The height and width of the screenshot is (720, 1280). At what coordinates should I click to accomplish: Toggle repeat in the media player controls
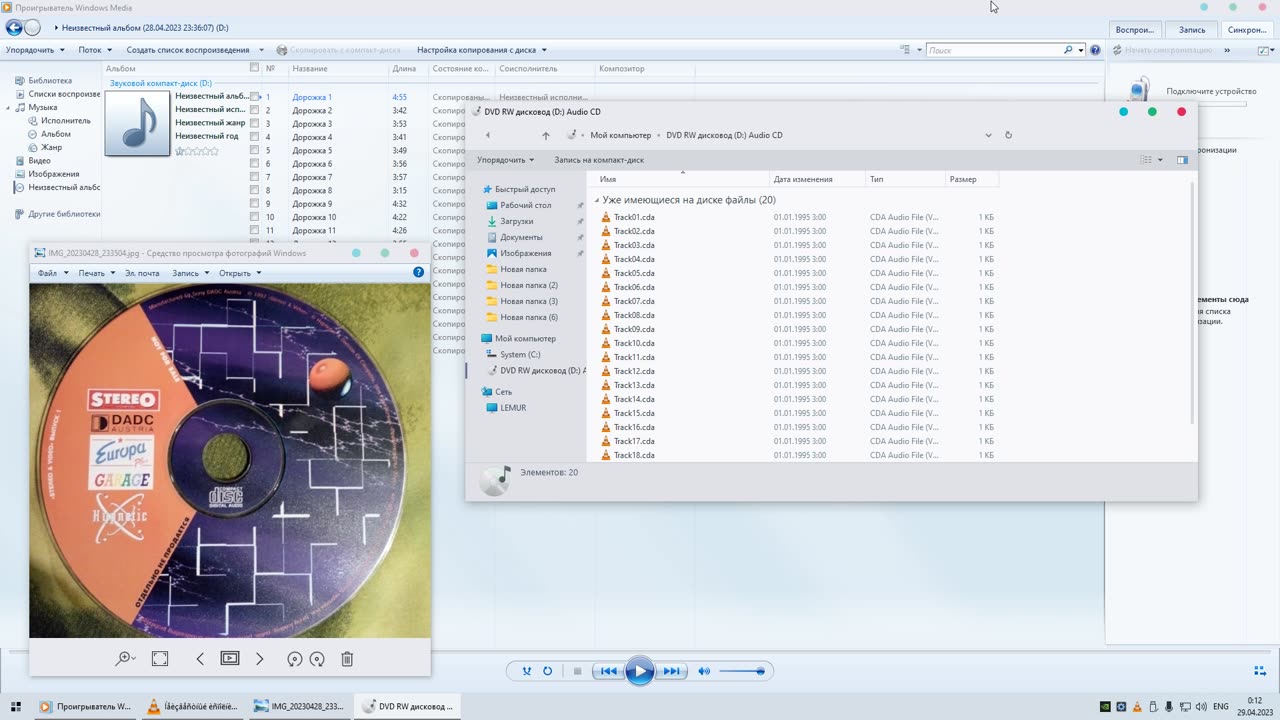coord(548,671)
